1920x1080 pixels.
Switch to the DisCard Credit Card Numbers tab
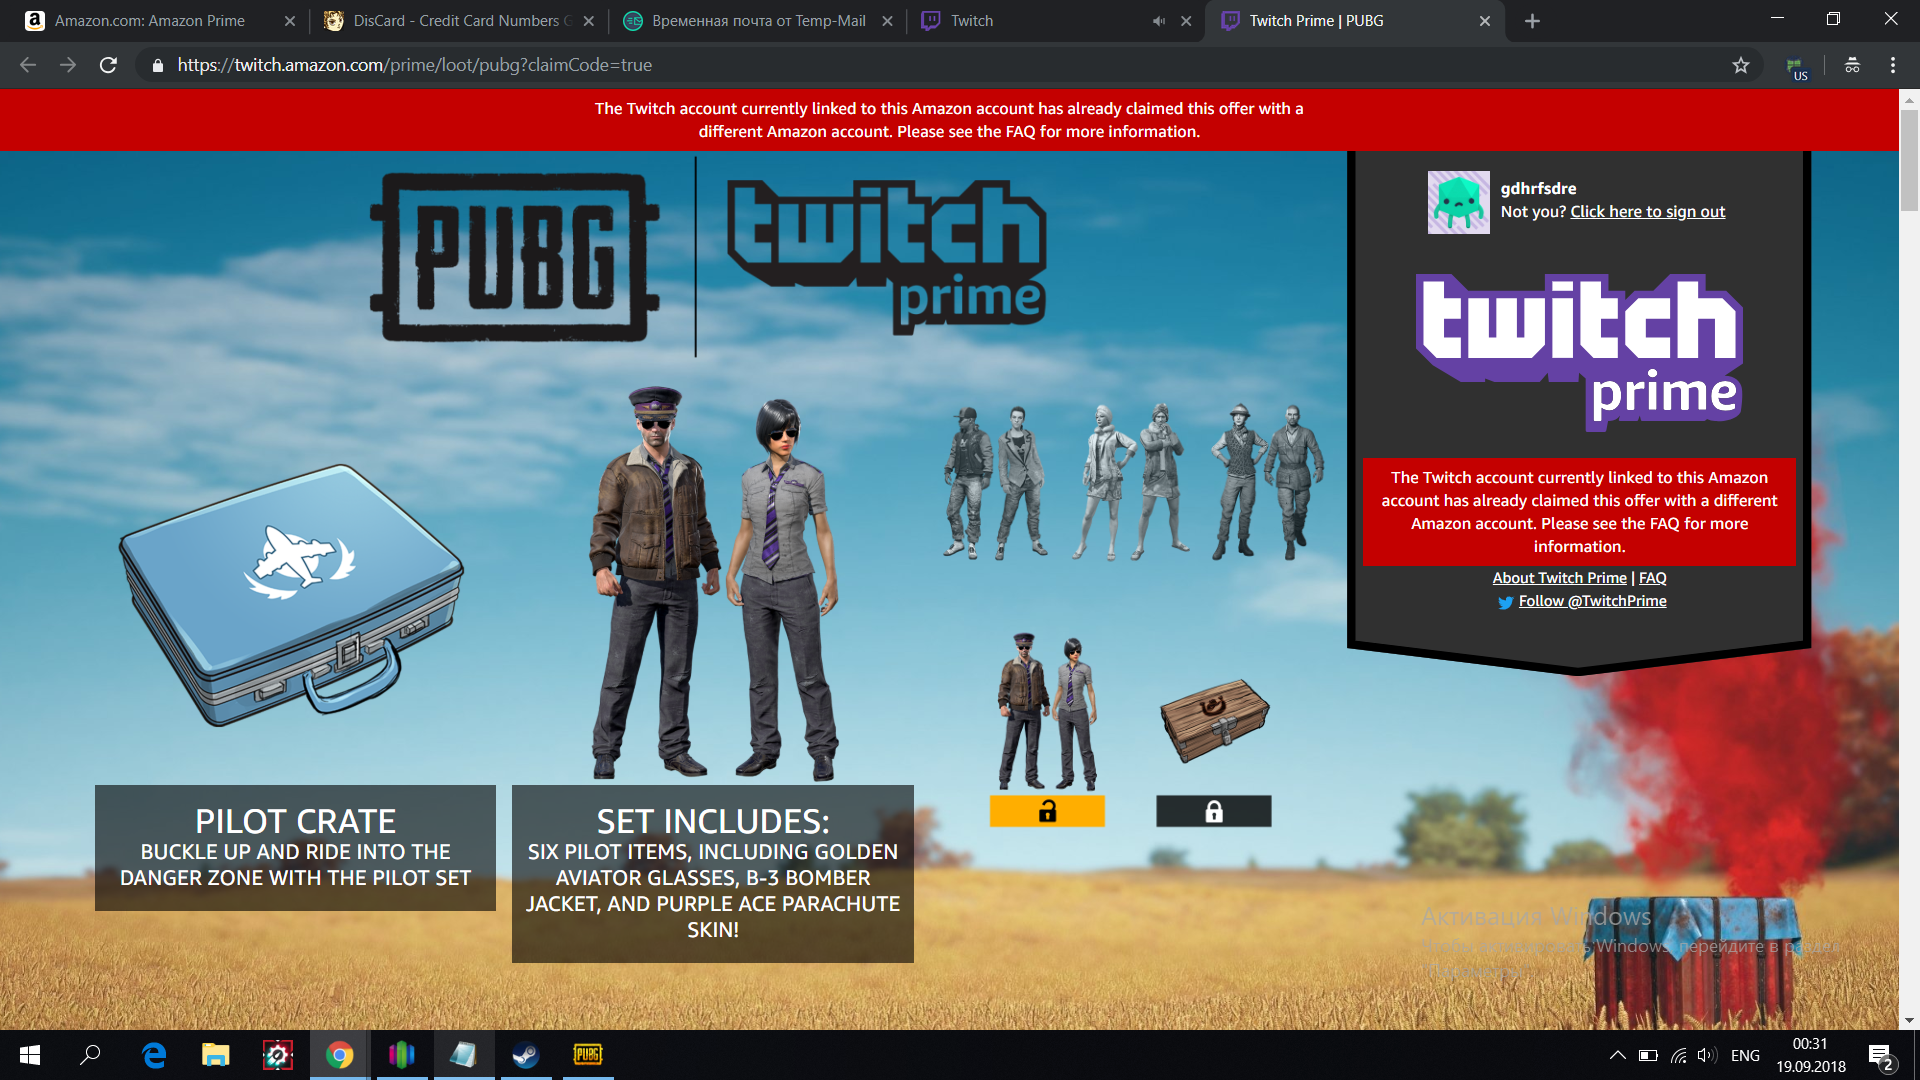point(458,21)
